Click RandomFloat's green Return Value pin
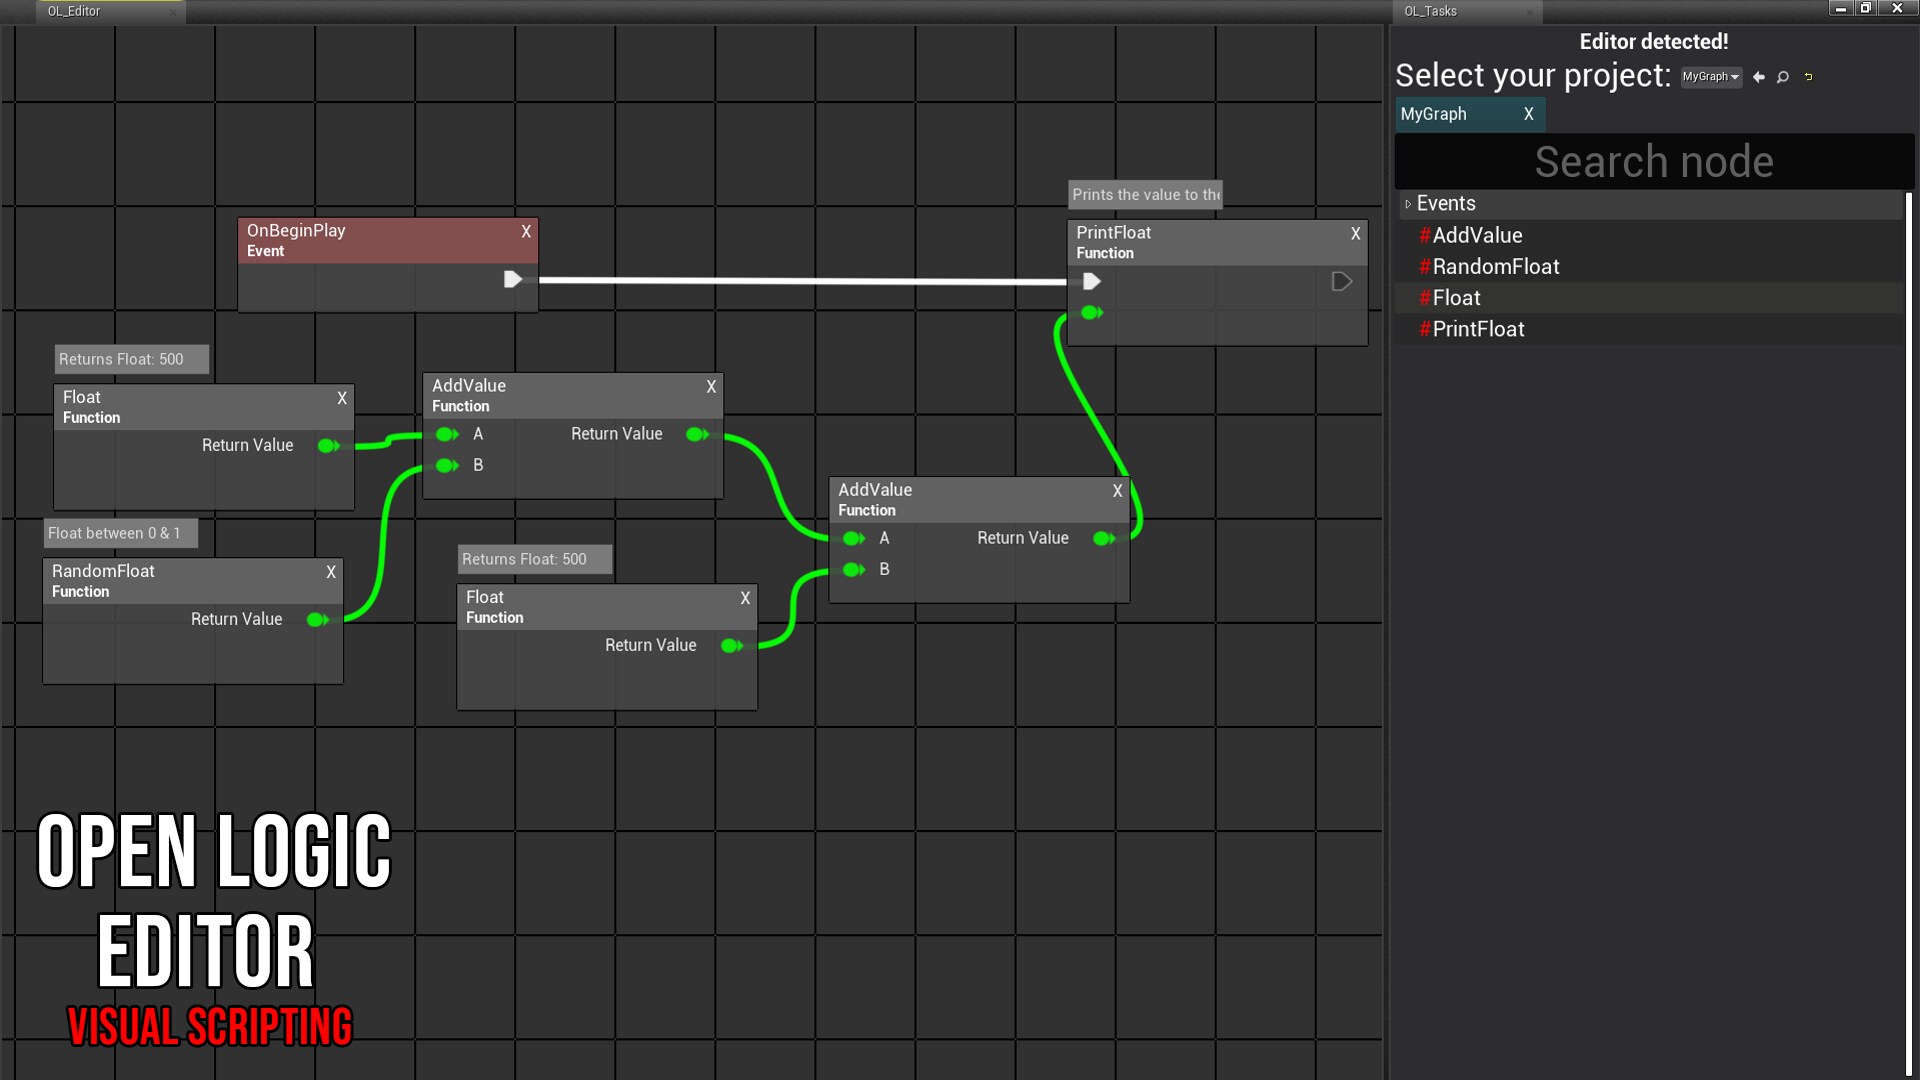 [x=318, y=620]
